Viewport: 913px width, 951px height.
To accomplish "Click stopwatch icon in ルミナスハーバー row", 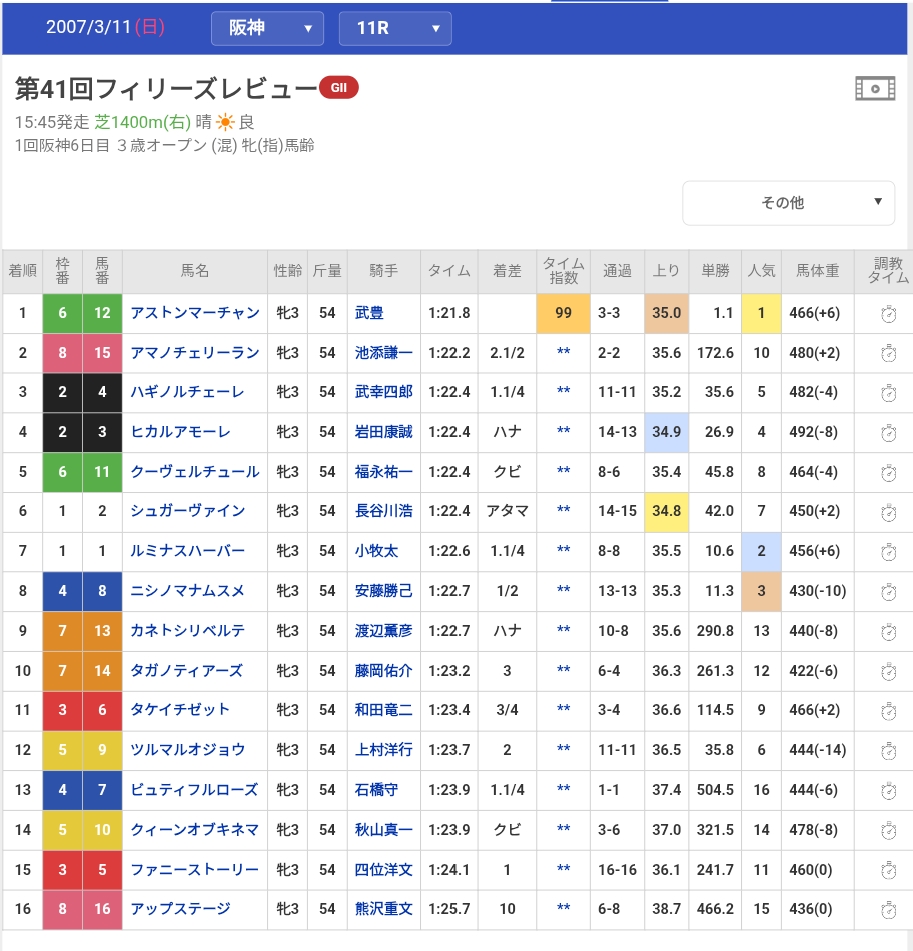I will coord(888,552).
